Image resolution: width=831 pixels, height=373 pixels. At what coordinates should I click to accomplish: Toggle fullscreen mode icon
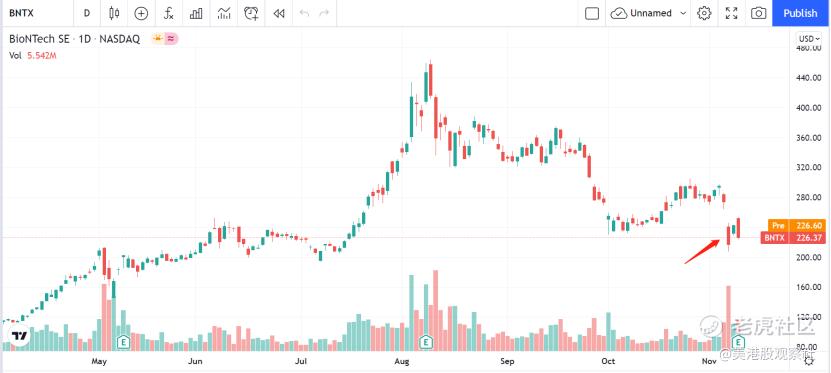pos(731,13)
